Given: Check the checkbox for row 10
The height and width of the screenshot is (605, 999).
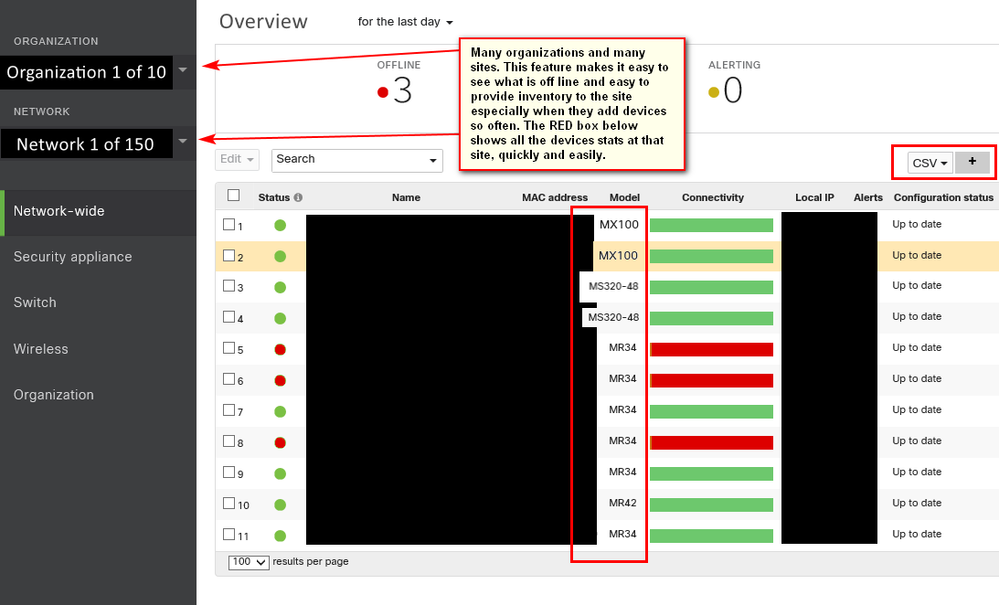Looking at the screenshot, I should click(229, 503).
